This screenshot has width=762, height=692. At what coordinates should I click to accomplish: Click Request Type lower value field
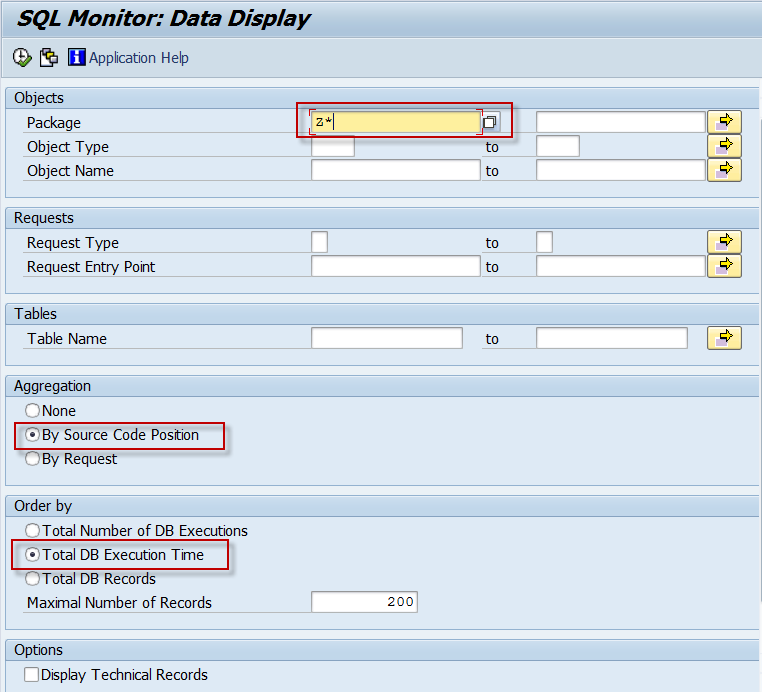(x=319, y=242)
